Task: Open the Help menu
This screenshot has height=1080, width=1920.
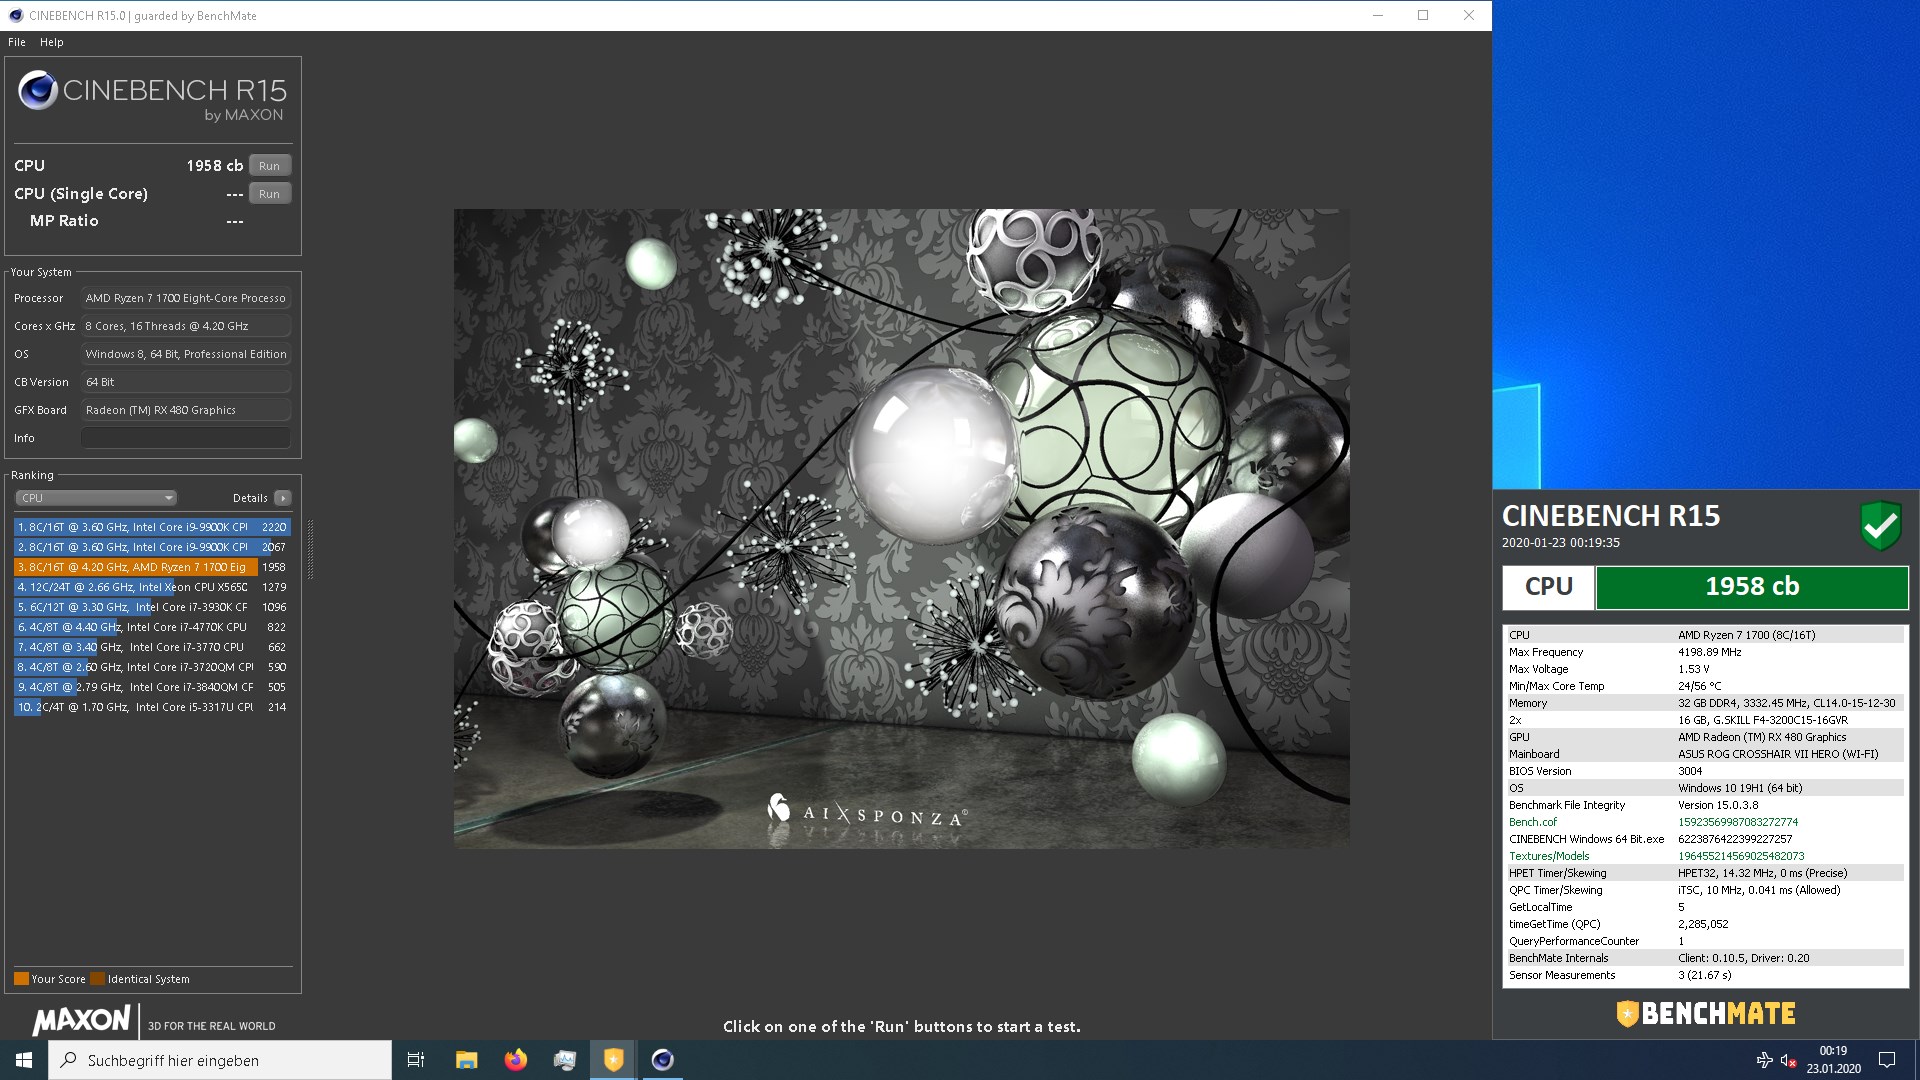Action: point(52,42)
